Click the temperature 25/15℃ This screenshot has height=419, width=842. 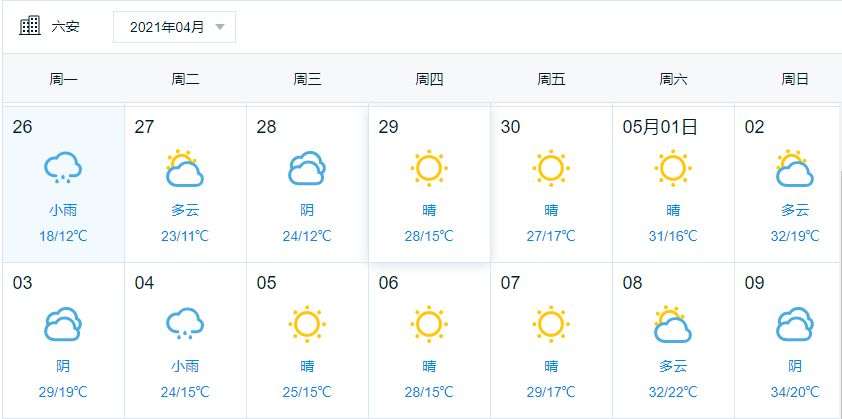[307, 392]
